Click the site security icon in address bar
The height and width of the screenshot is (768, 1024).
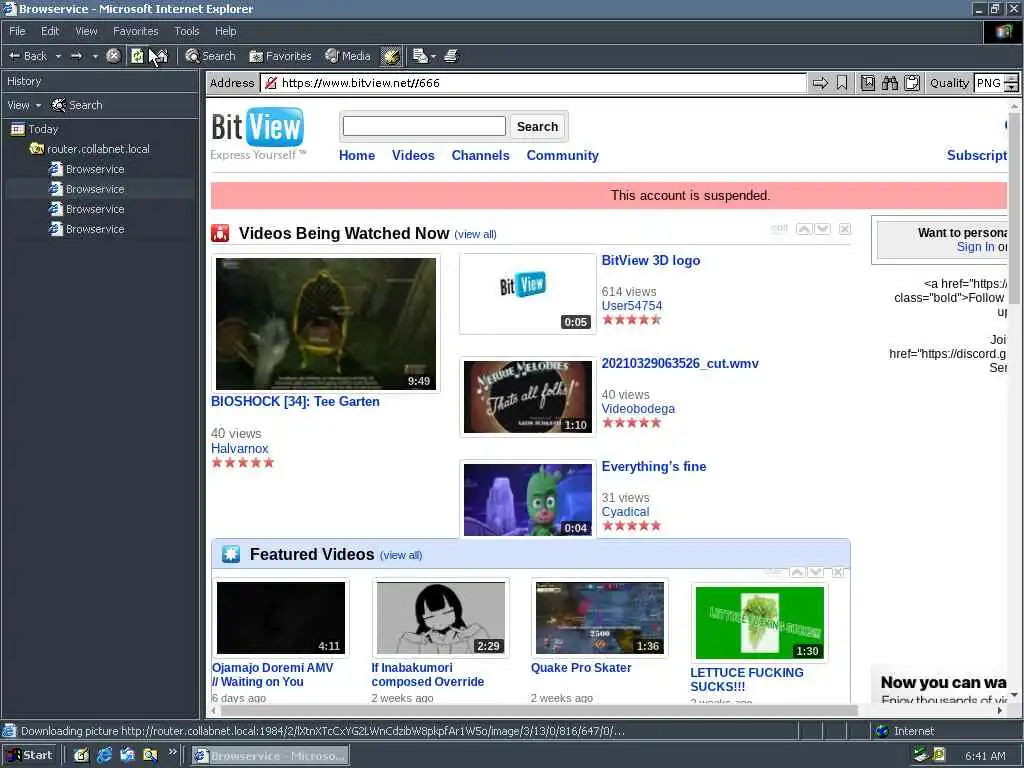pyautogui.click(x=271, y=83)
